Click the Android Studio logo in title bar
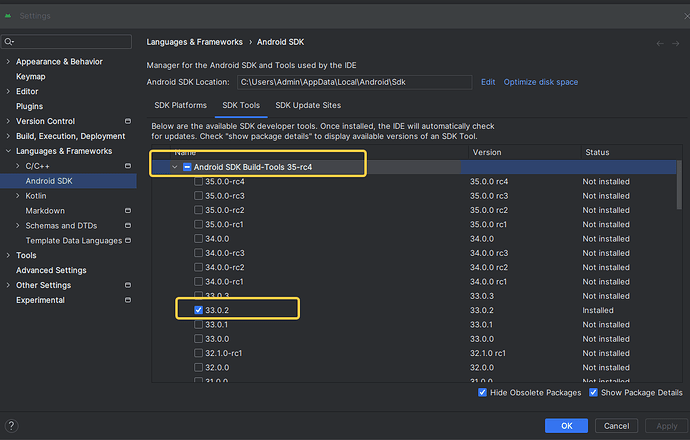Screen dimensions: 690x440 coord(8,16)
